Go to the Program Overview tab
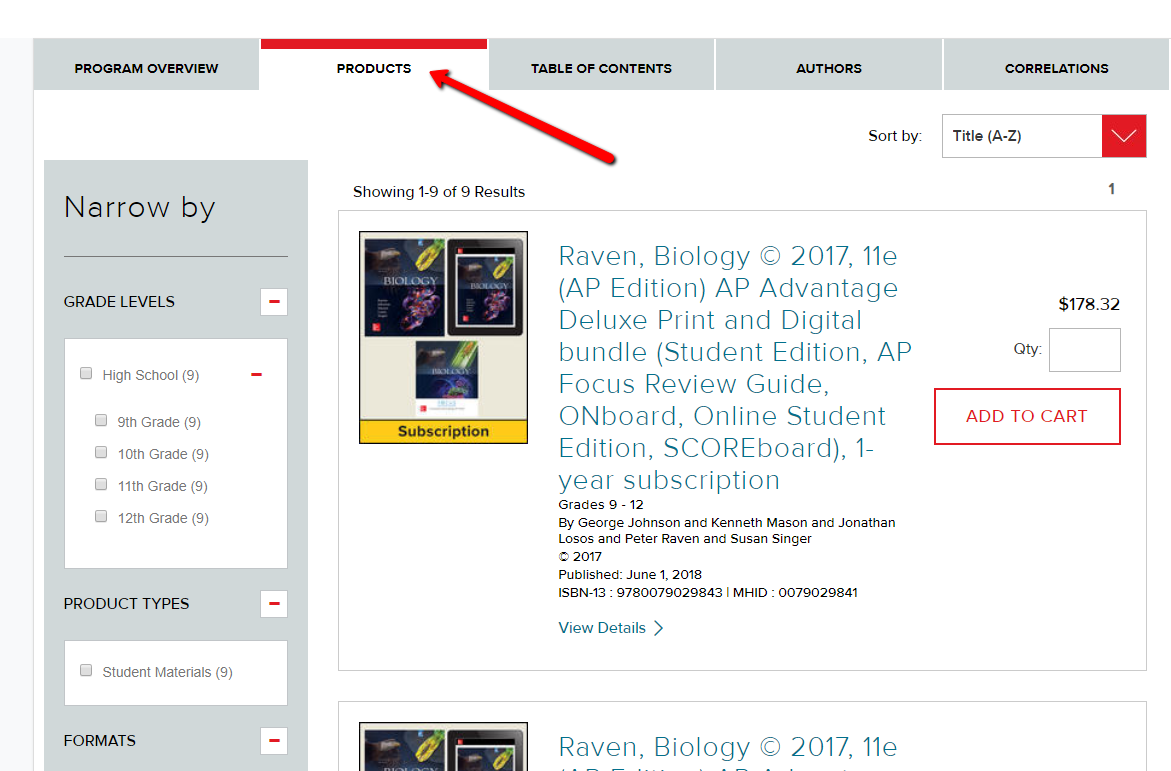The width and height of the screenshot is (1171, 771). [x=146, y=67]
